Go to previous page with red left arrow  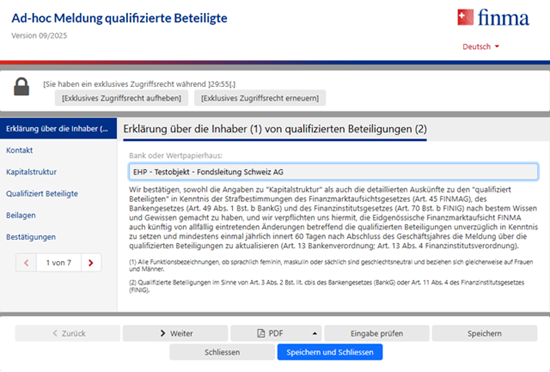pos(26,263)
